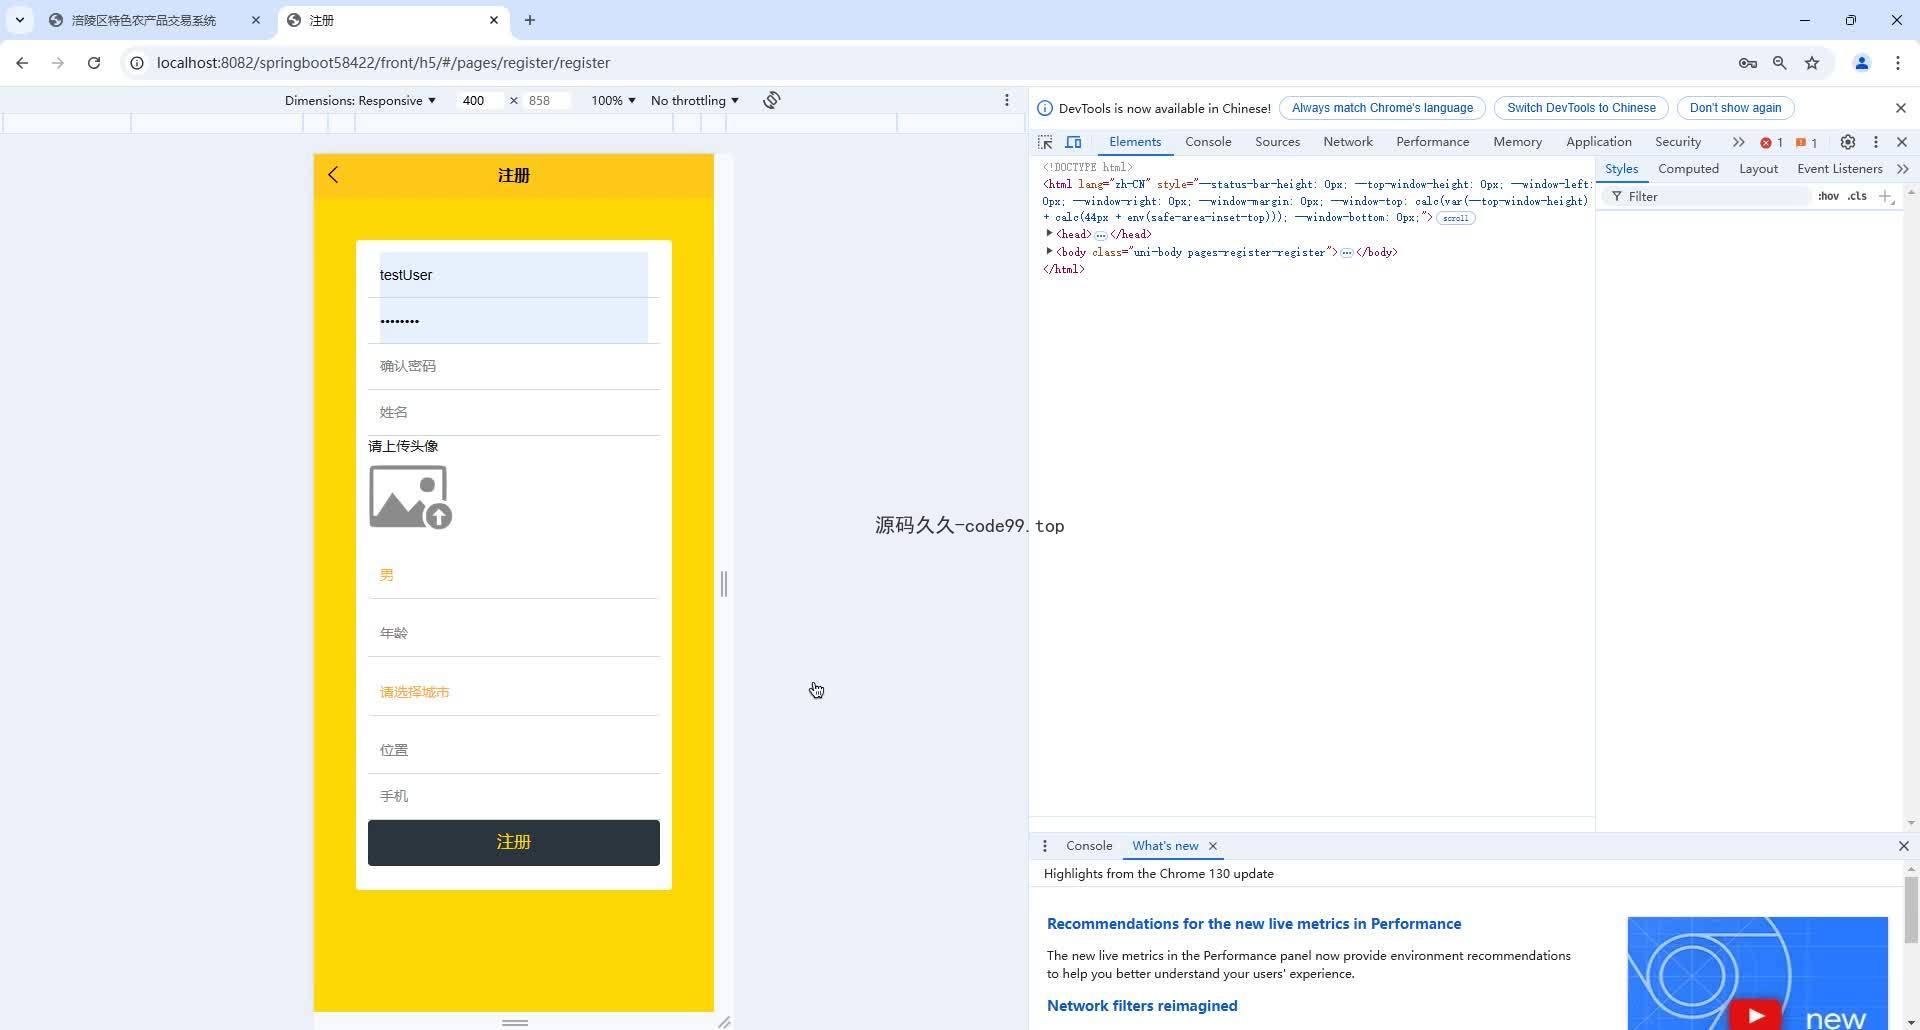Toggle the device toolbar icon in DevTools

coord(1073,142)
